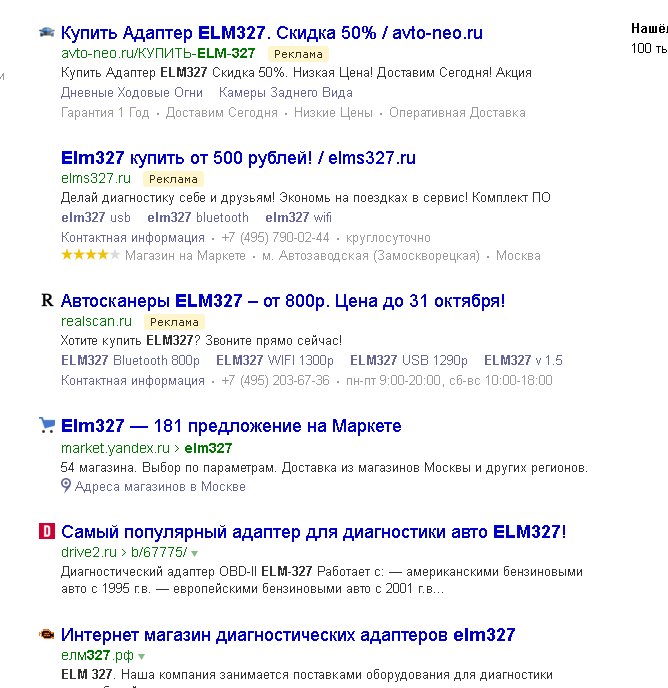Click the 'Реклама' label of avto-neo.ru ad

click(x=298, y=54)
